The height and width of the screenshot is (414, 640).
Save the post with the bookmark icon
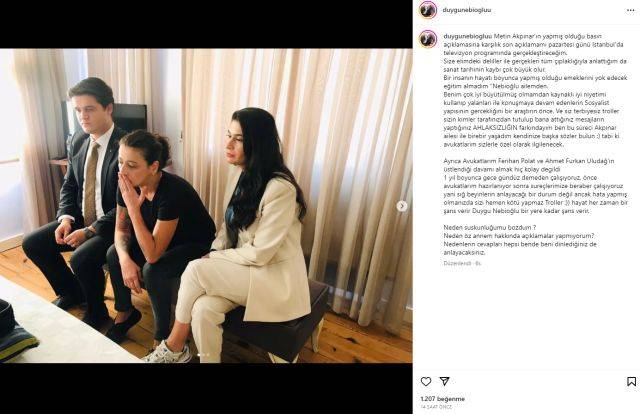[631, 381]
